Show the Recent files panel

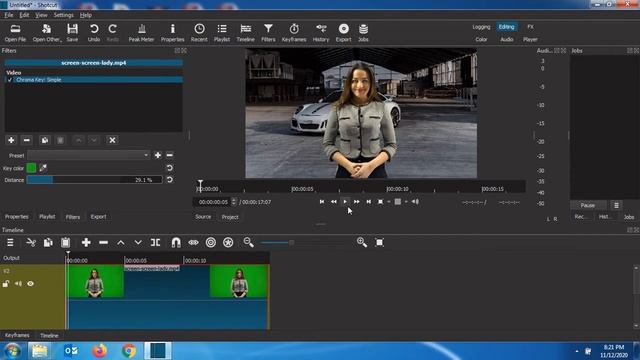tap(199, 33)
